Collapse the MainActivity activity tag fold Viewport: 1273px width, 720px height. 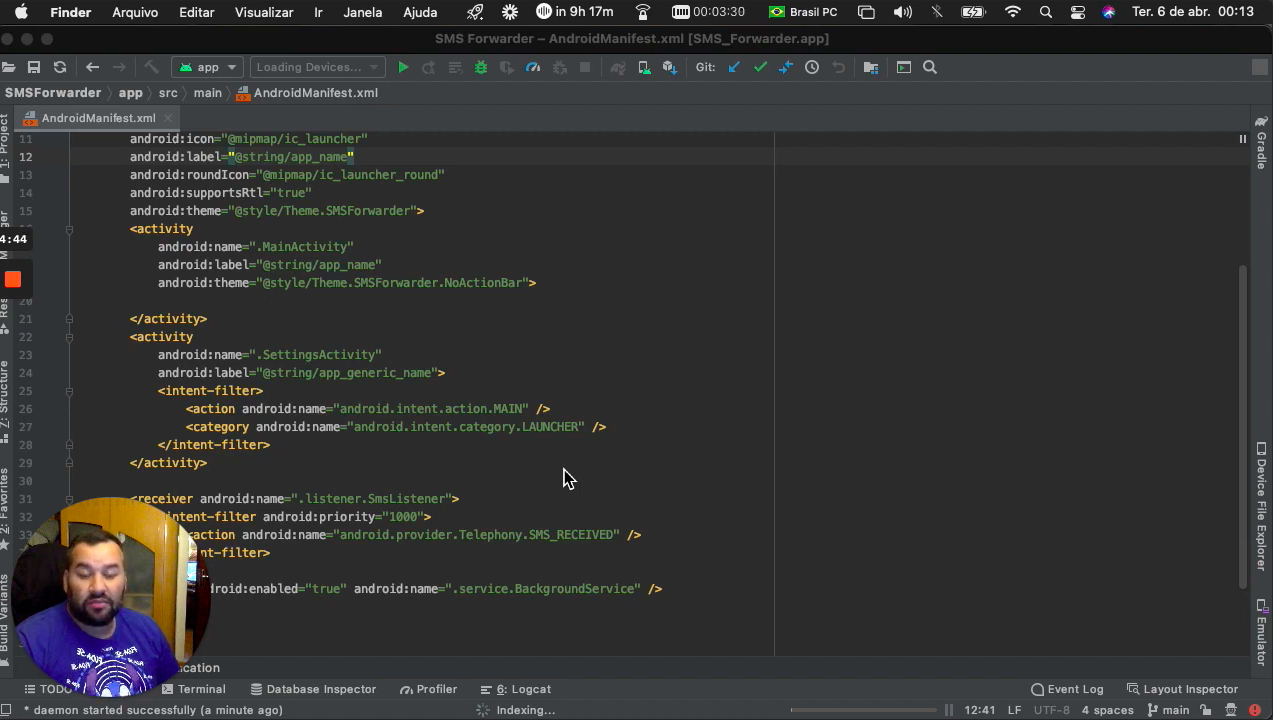tap(69, 229)
